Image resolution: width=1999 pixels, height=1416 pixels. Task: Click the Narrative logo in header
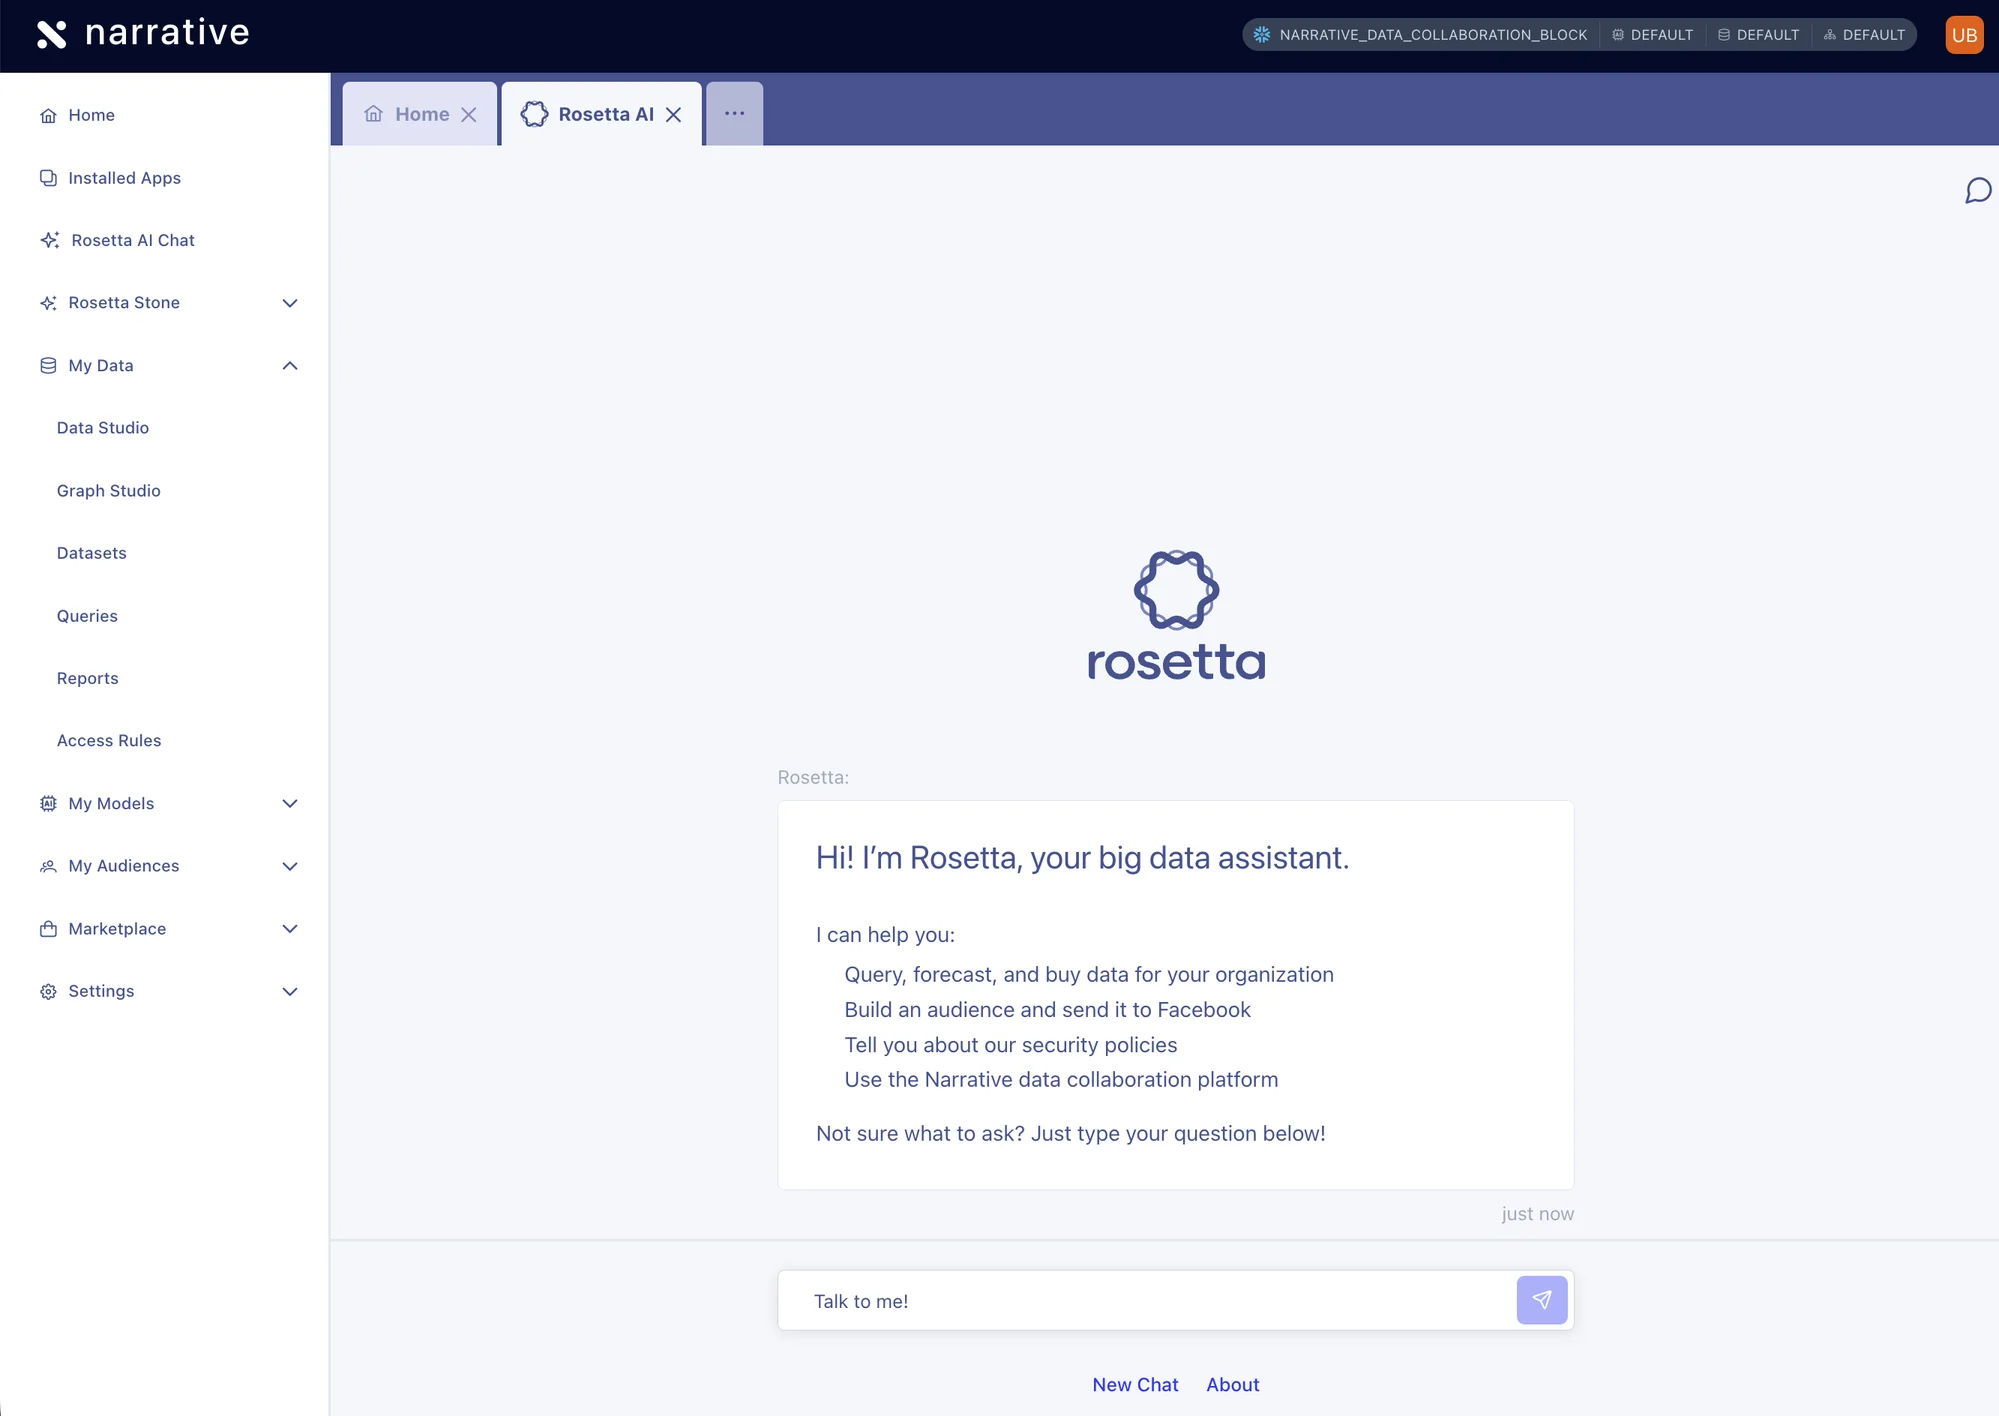tap(143, 34)
